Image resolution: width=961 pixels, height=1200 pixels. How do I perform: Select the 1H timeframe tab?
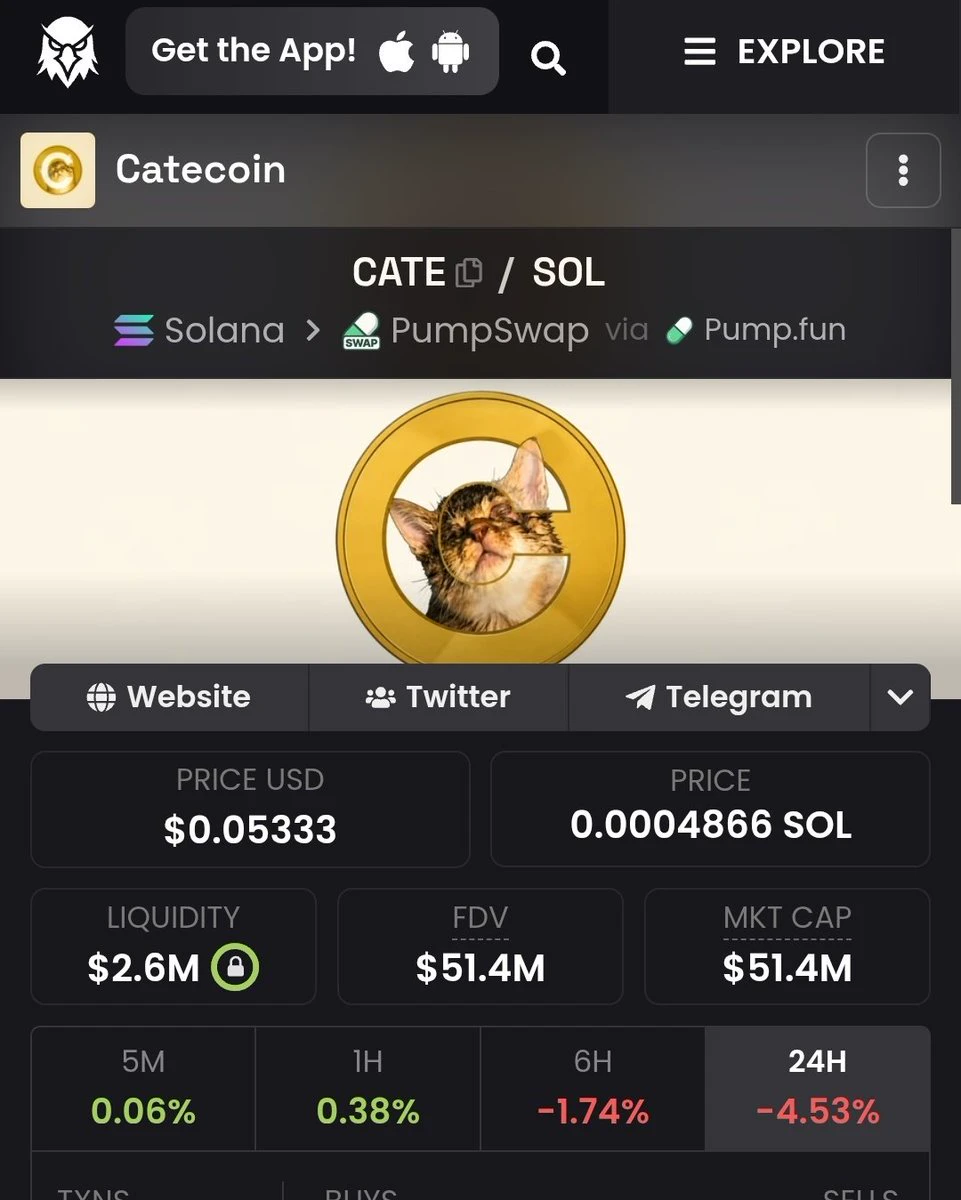(x=368, y=1088)
